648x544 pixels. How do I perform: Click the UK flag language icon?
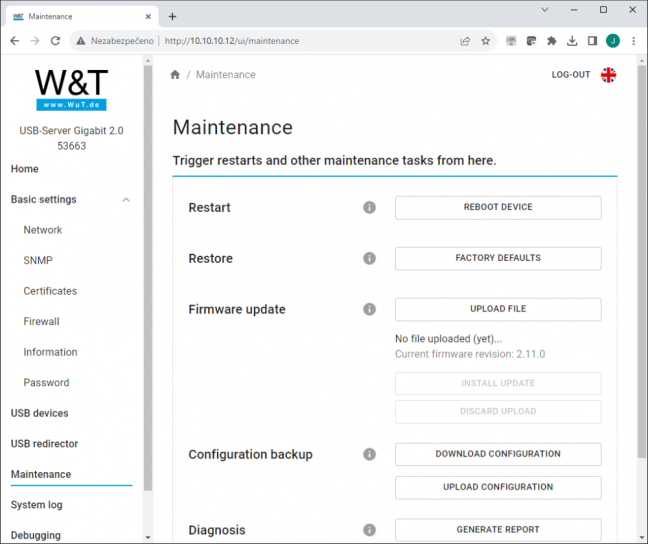click(x=608, y=75)
